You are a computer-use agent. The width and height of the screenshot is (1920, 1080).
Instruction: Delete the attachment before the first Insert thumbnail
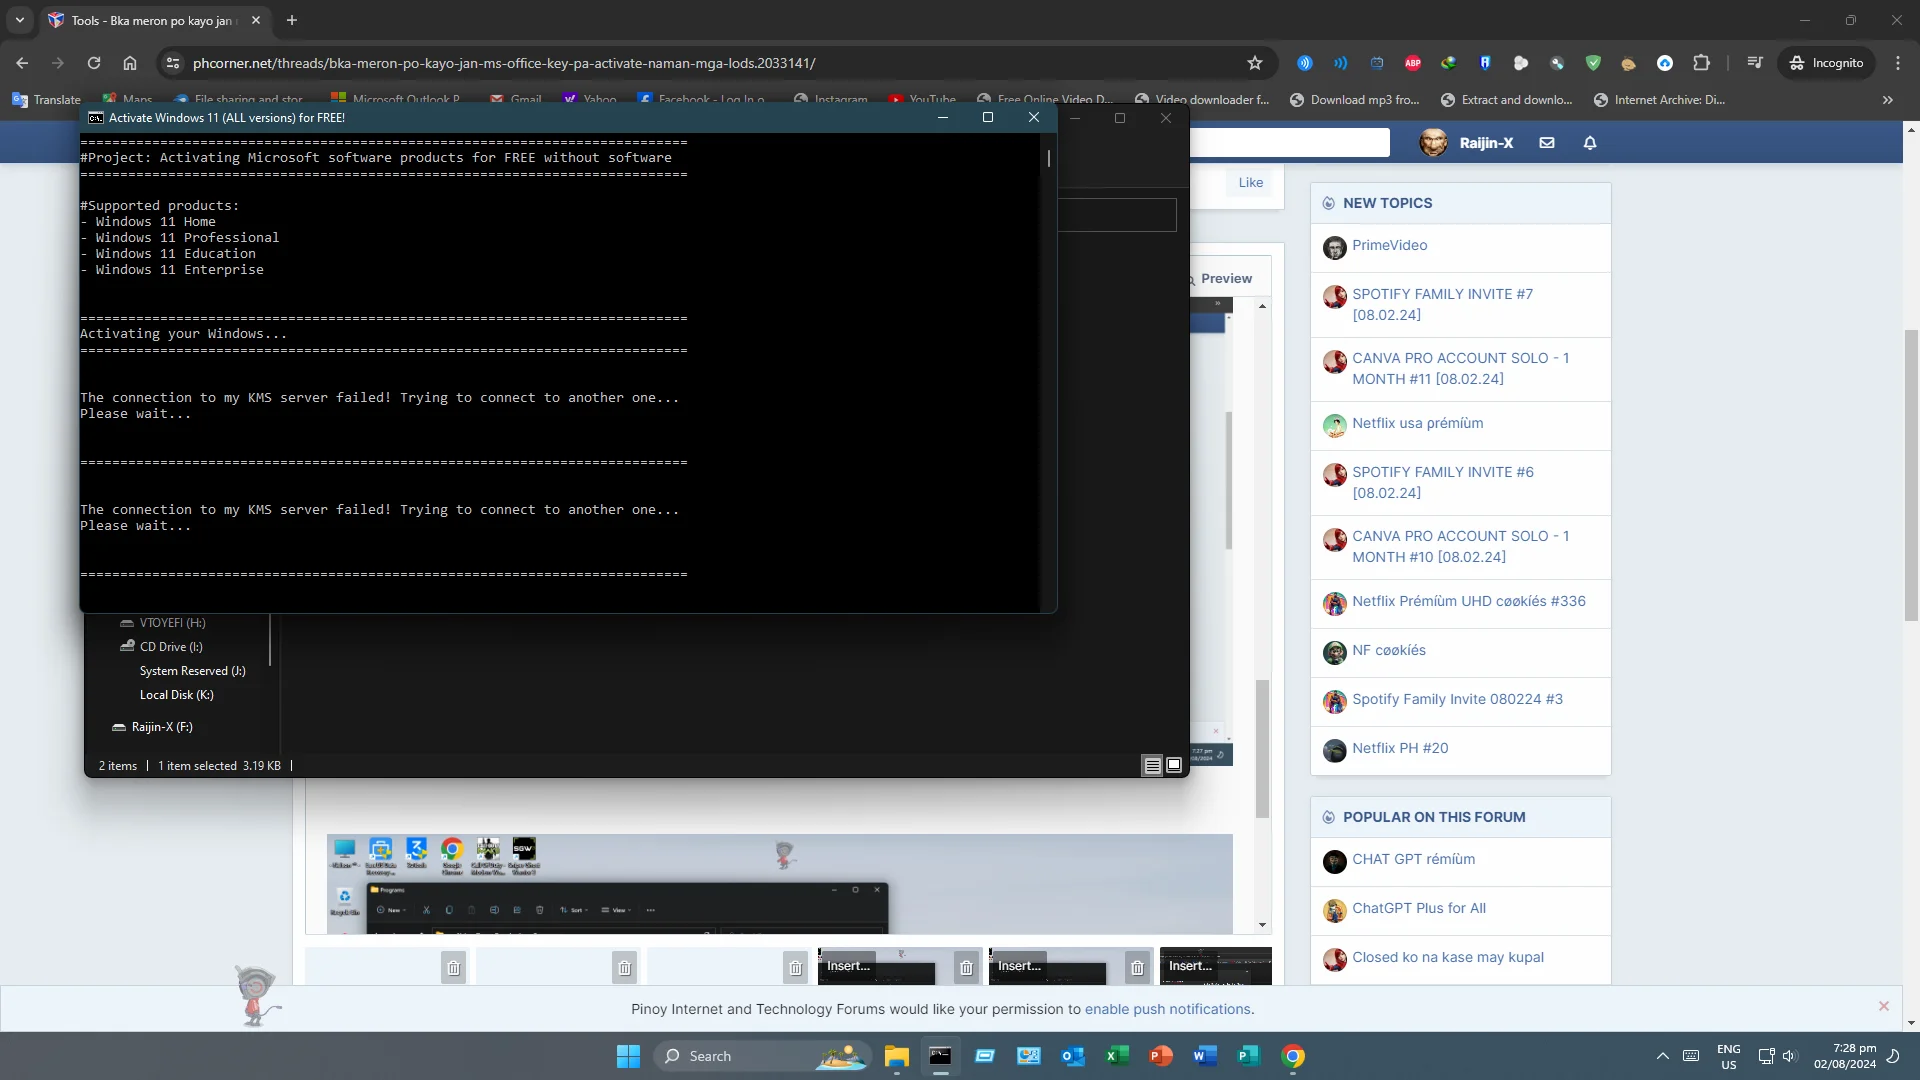[795, 967]
